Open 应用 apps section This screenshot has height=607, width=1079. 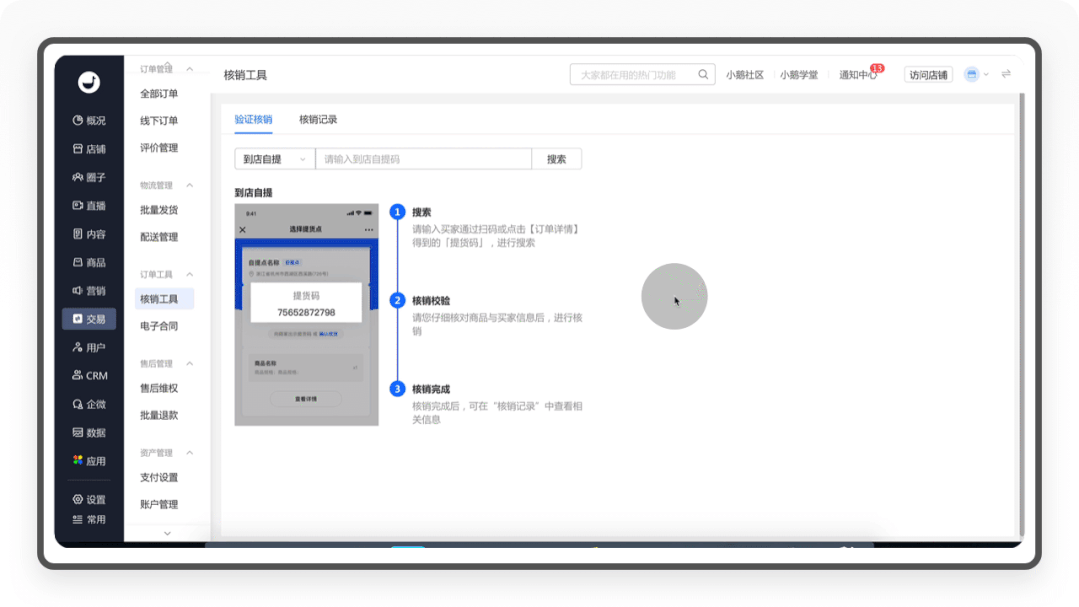pyautogui.click(x=89, y=460)
